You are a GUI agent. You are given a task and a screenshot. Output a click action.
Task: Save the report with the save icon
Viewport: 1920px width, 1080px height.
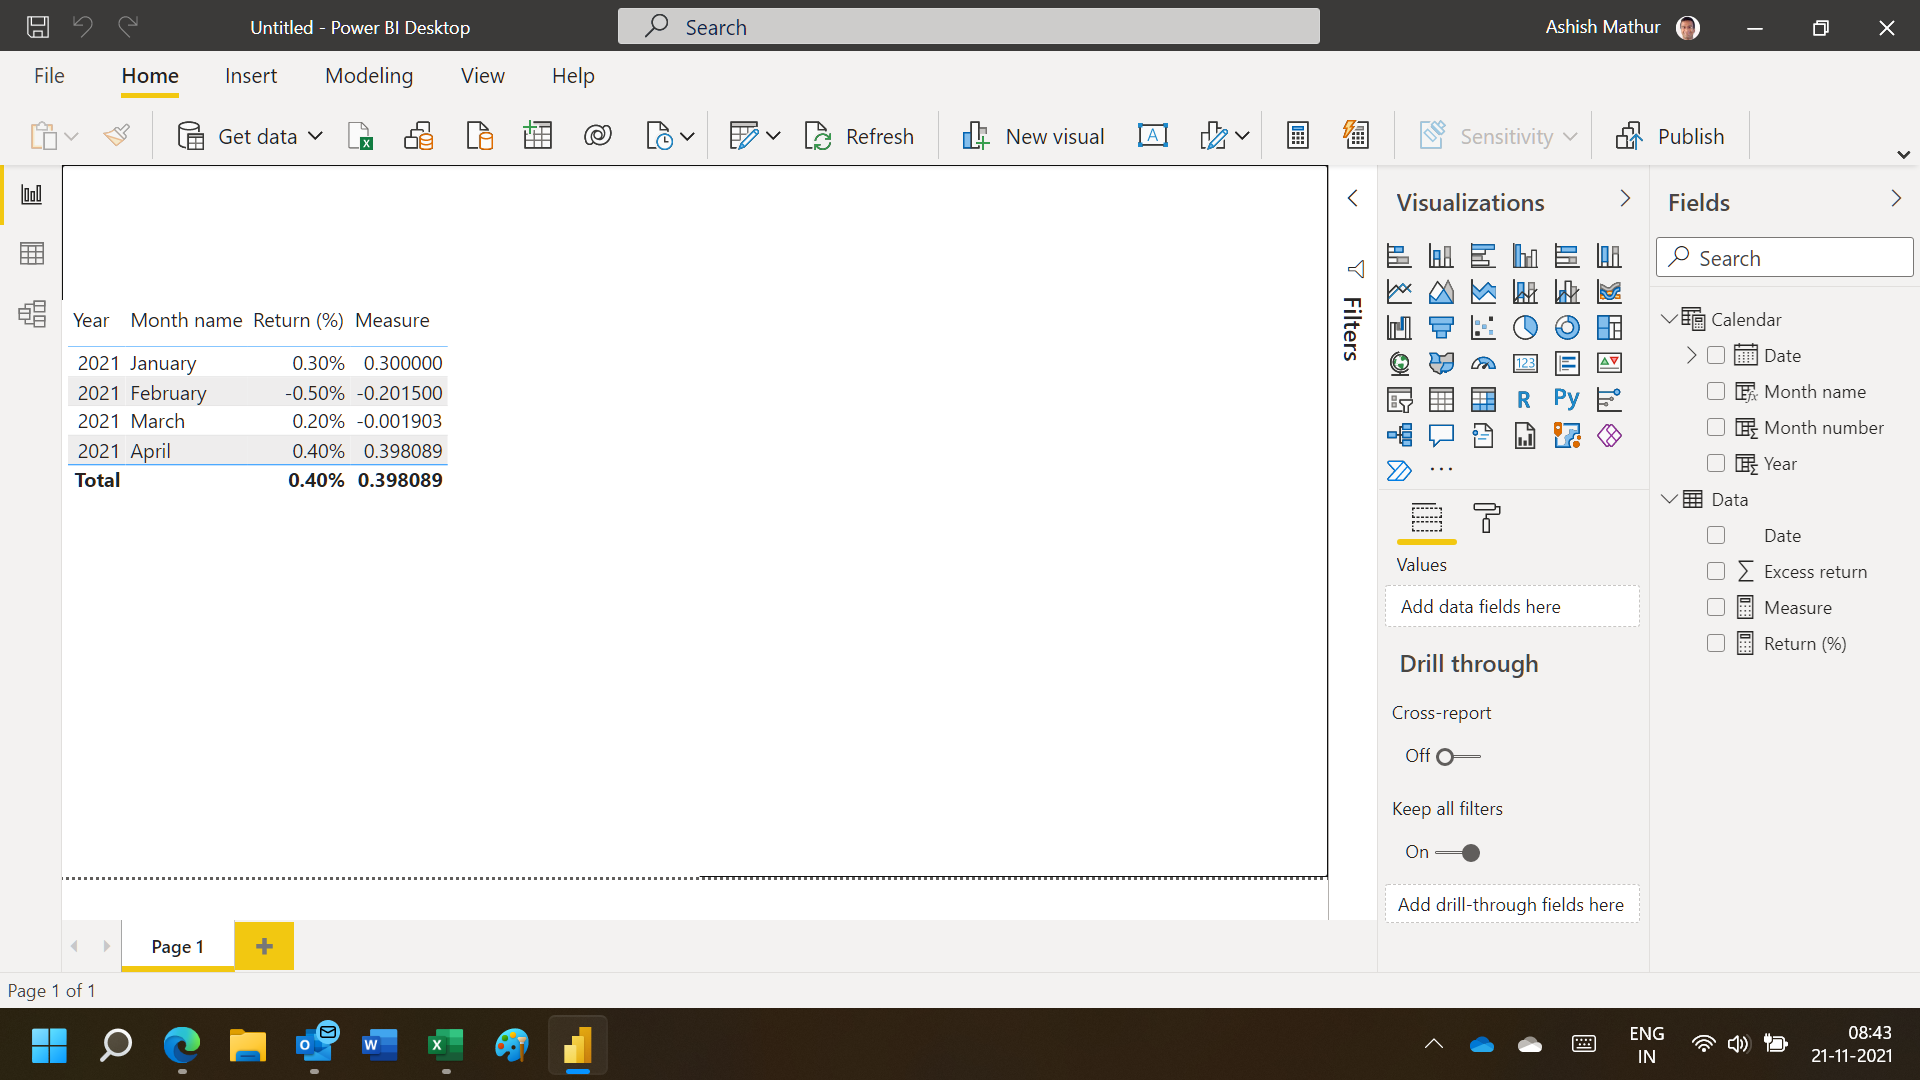[x=38, y=27]
